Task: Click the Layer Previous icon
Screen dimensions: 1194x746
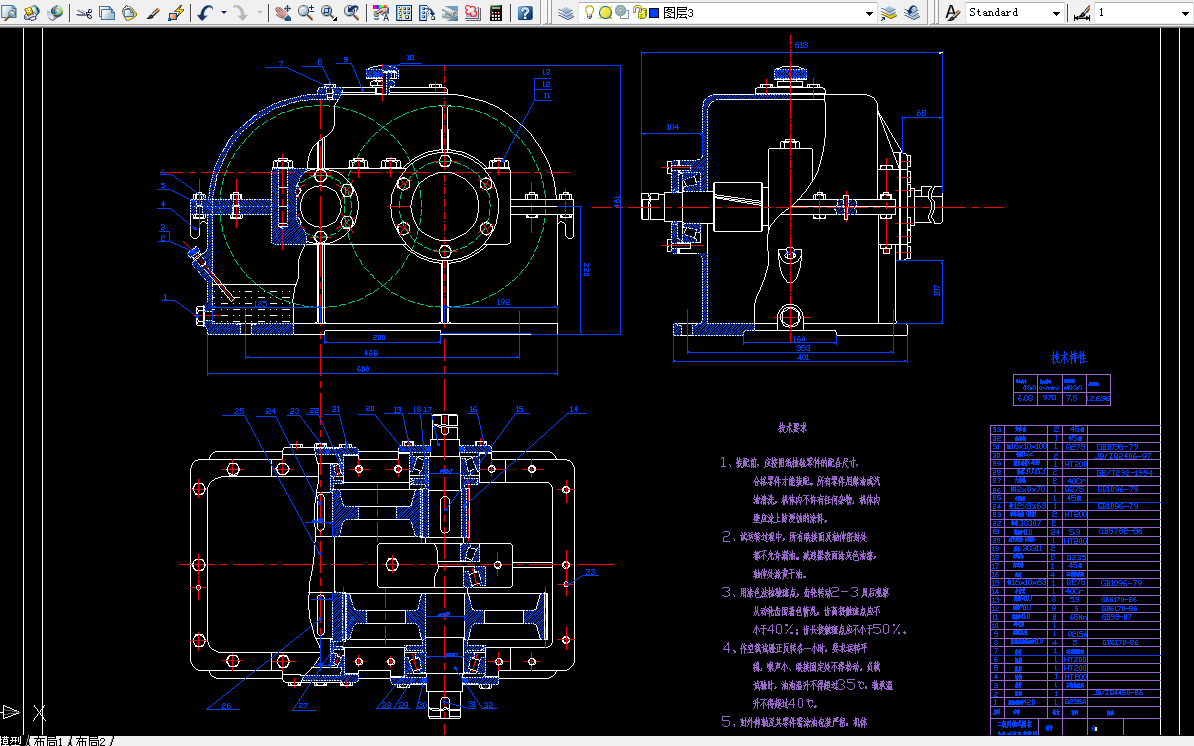Action: point(912,13)
